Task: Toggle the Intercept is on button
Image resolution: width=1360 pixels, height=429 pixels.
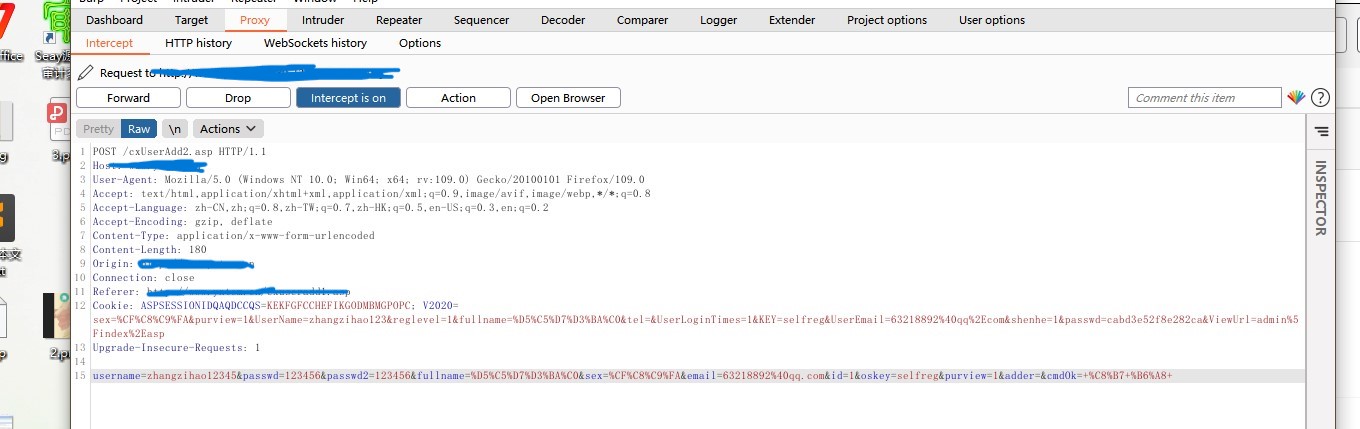Action: tap(348, 98)
